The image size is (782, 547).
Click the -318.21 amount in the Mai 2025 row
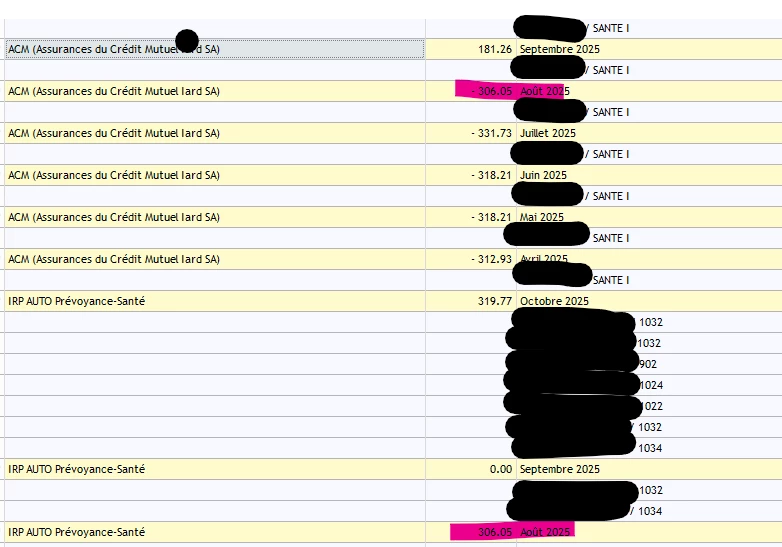pos(471,217)
